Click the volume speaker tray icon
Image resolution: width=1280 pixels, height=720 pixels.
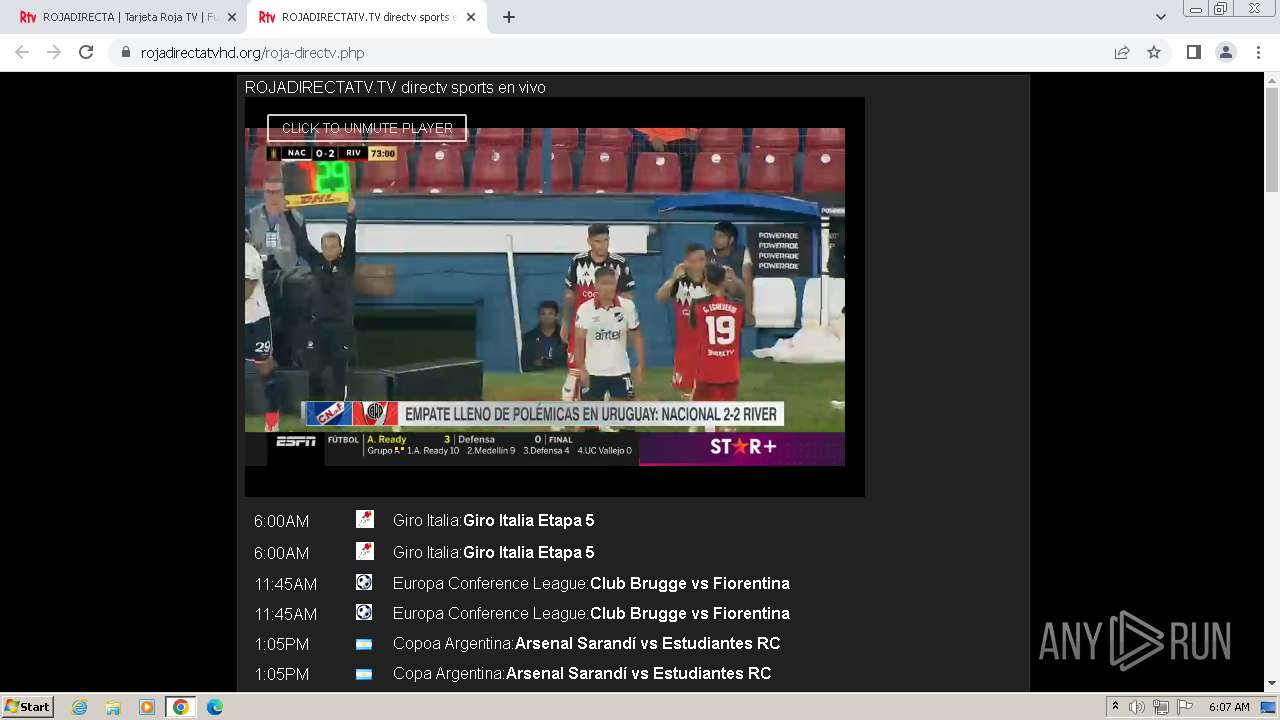(1137, 707)
